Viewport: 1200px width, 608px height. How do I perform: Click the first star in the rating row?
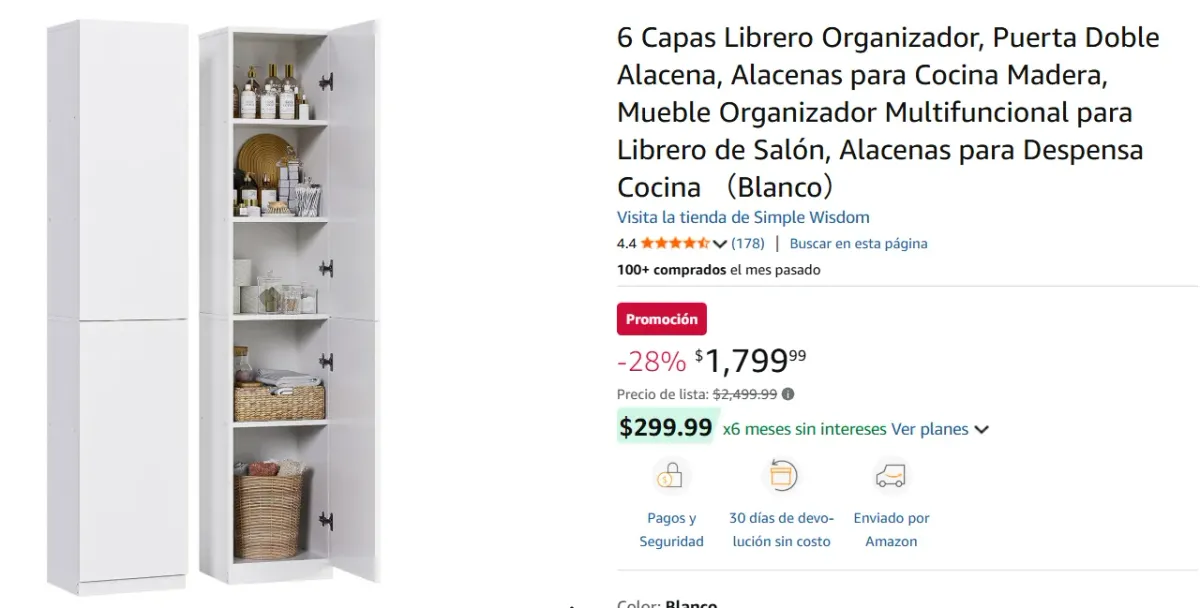coord(646,243)
